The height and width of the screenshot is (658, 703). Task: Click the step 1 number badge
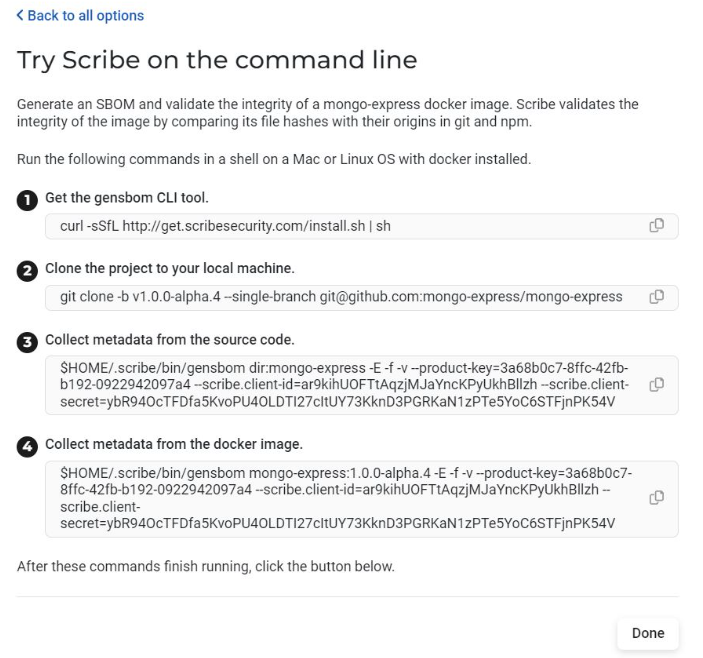27,199
